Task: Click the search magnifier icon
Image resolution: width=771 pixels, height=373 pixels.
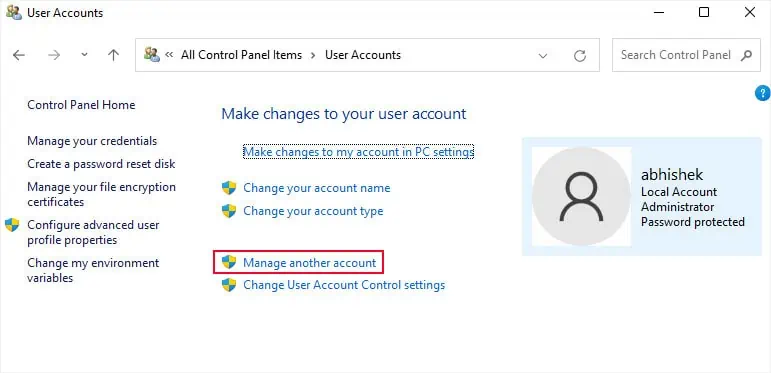Action: (746, 55)
